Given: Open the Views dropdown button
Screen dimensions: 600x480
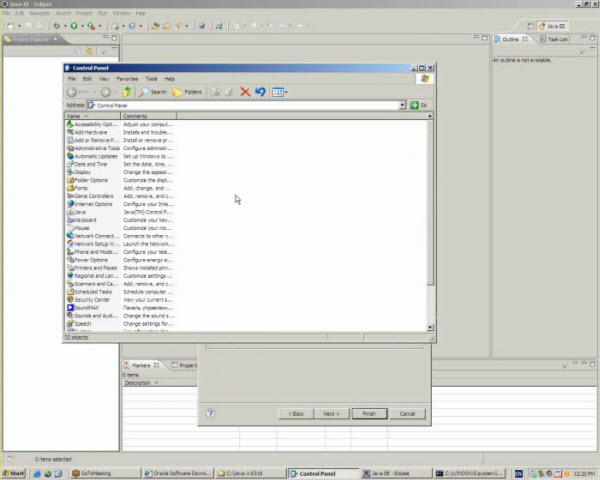Looking at the screenshot, I should point(280,92).
